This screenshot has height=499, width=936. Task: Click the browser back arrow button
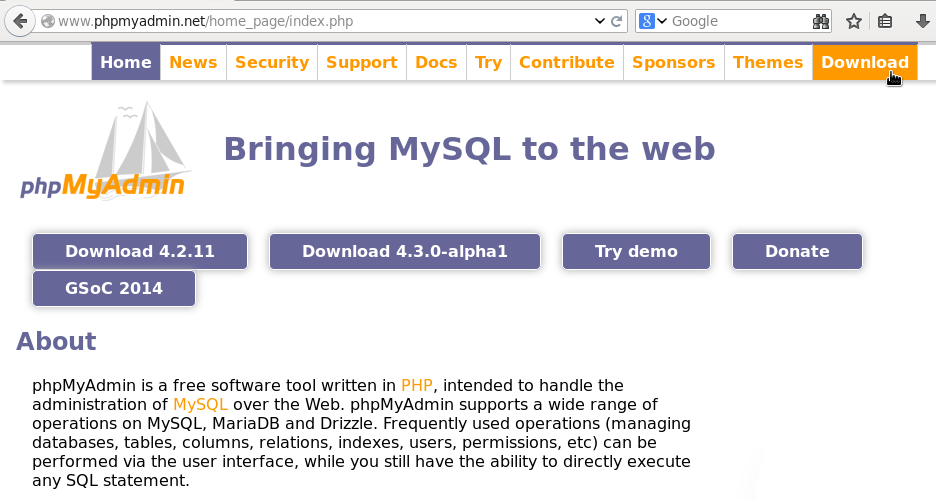[x=19, y=21]
